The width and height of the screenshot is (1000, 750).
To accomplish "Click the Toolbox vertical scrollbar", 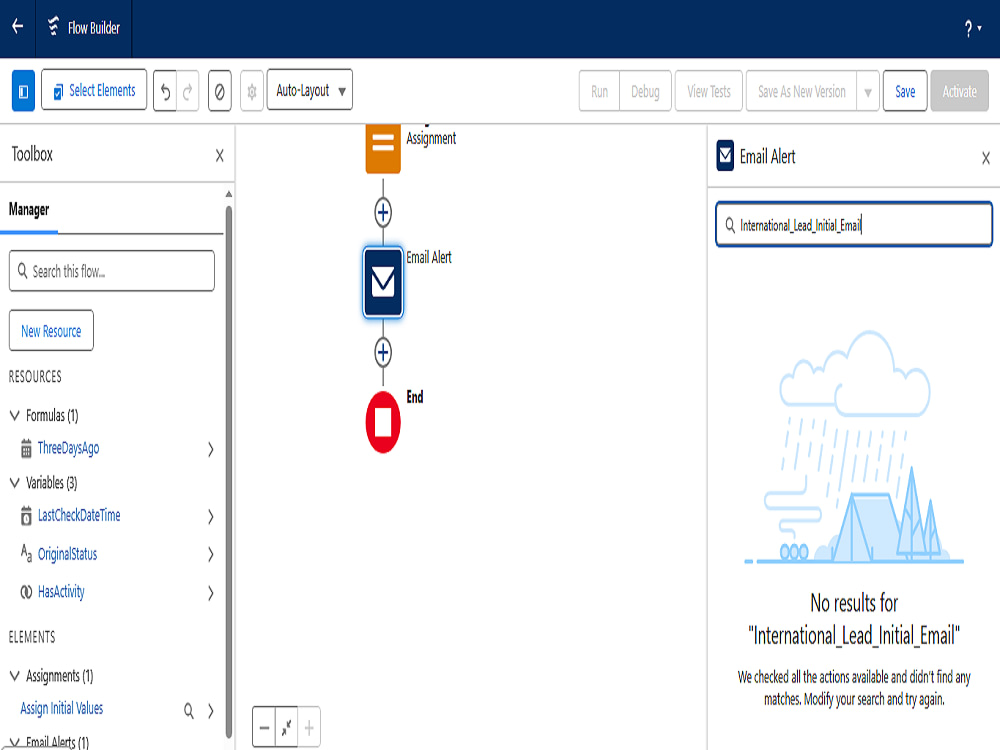I will coord(229,472).
